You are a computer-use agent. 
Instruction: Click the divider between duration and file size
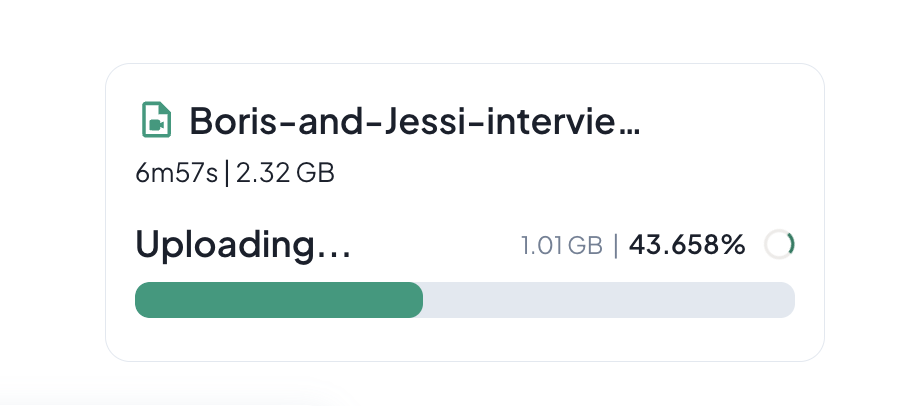coord(227,173)
